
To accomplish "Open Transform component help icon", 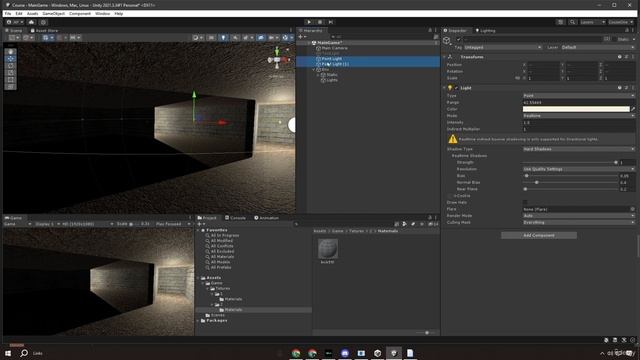I will [x=620, y=57].
